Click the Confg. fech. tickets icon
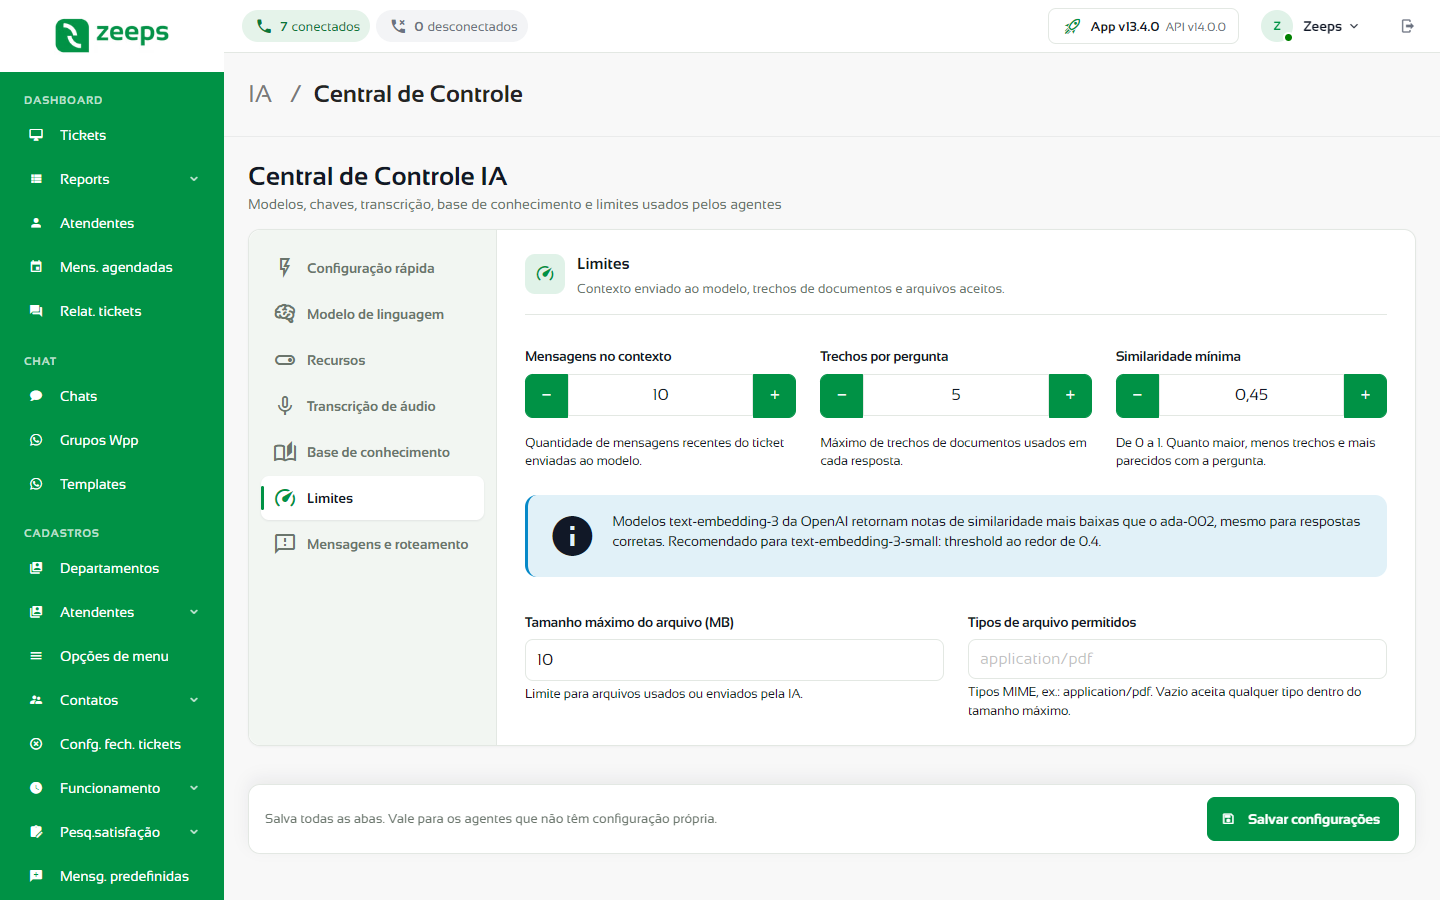This screenshot has height=900, width=1440. coord(36,744)
